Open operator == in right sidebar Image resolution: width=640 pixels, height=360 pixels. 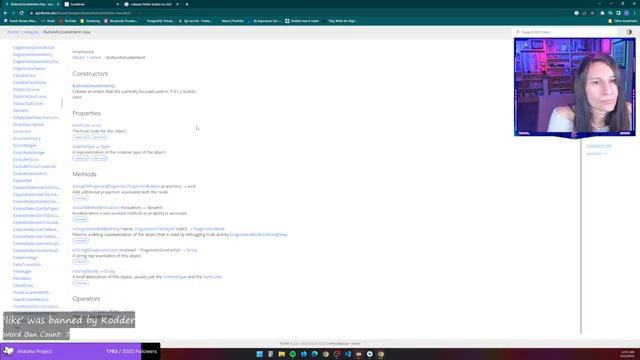point(597,154)
